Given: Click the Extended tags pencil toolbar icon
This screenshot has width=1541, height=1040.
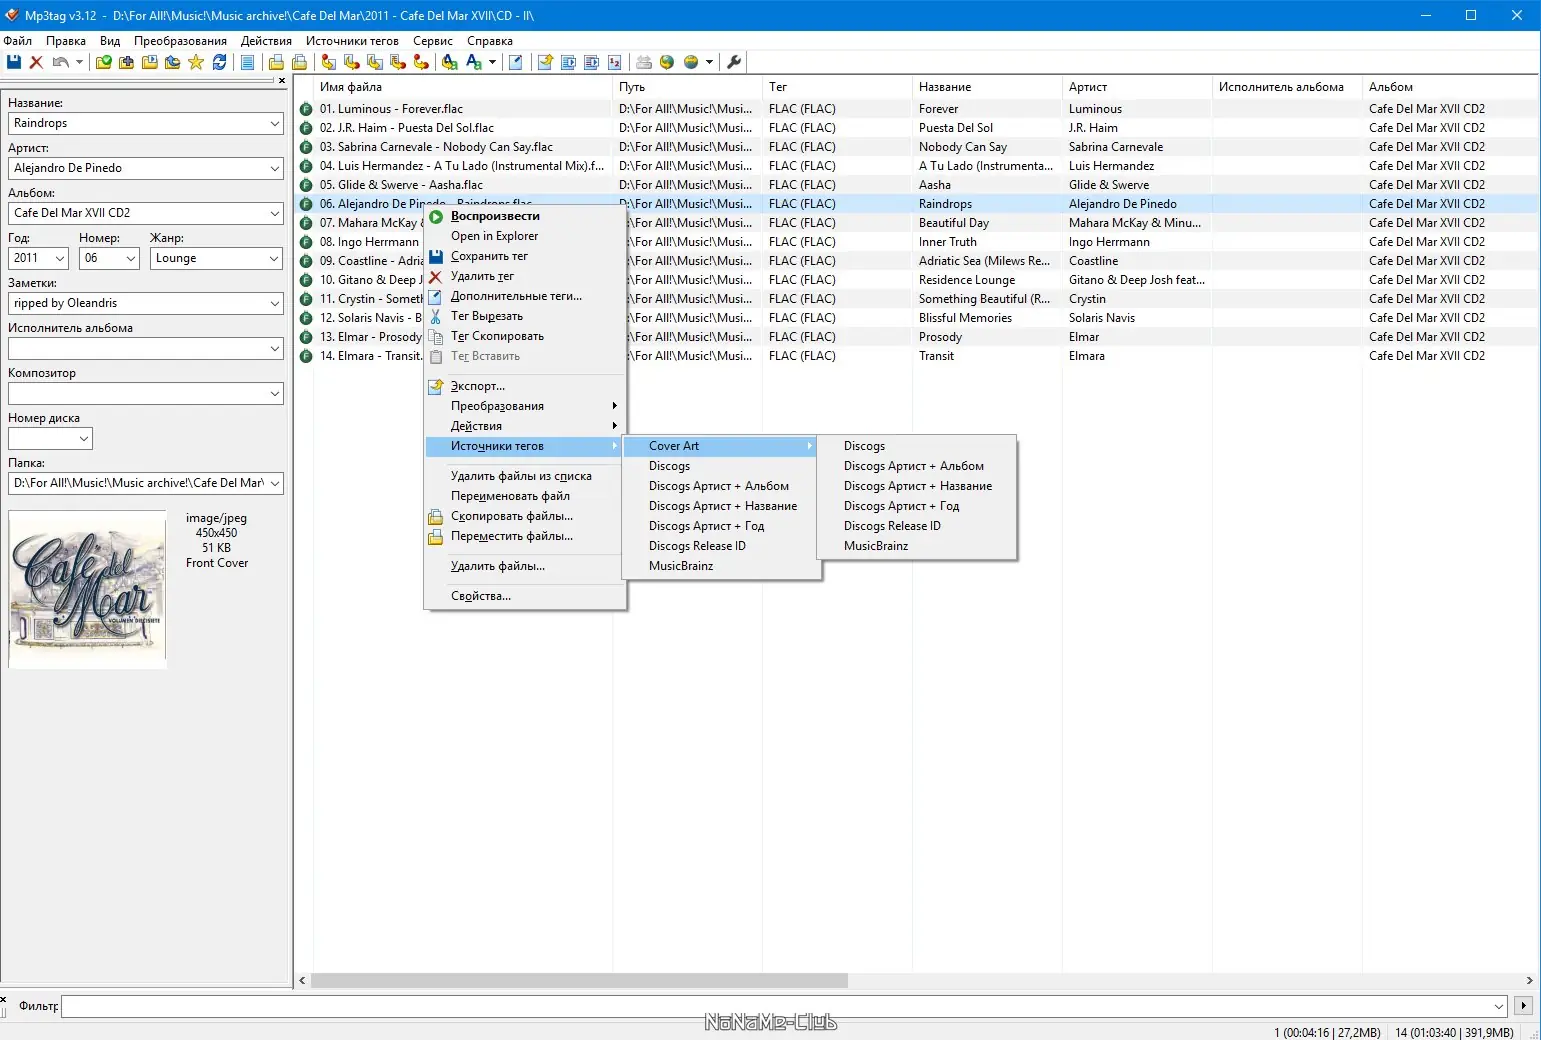Looking at the screenshot, I should (516, 62).
